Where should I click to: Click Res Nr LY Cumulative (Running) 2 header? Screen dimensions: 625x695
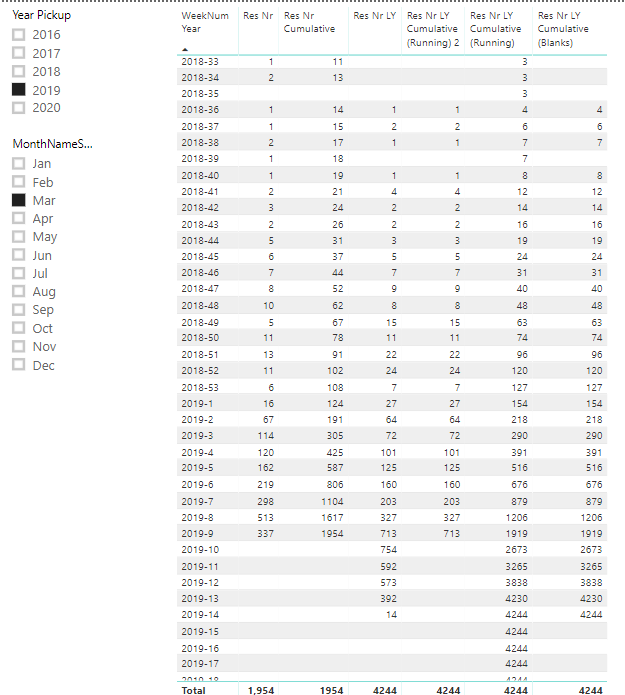tap(433, 29)
